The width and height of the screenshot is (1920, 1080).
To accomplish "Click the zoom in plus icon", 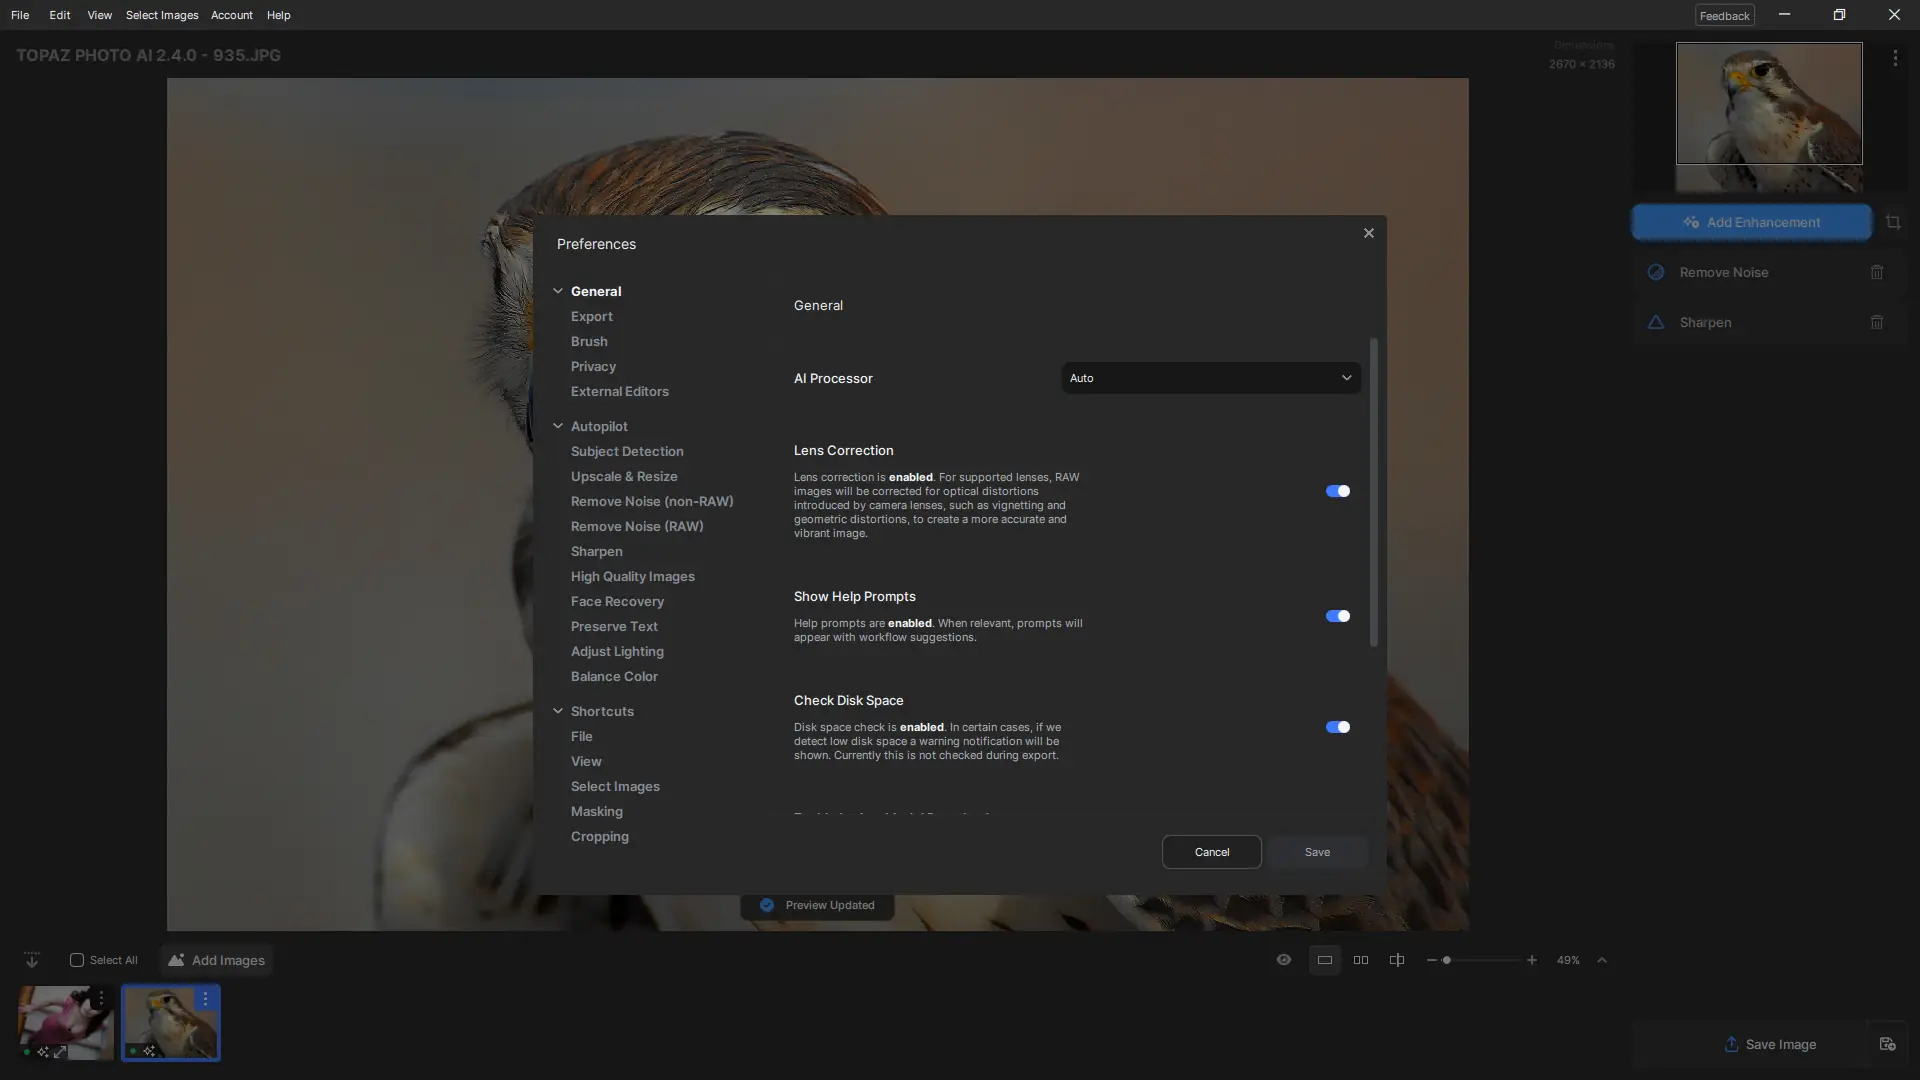I will tap(1531, 960).
